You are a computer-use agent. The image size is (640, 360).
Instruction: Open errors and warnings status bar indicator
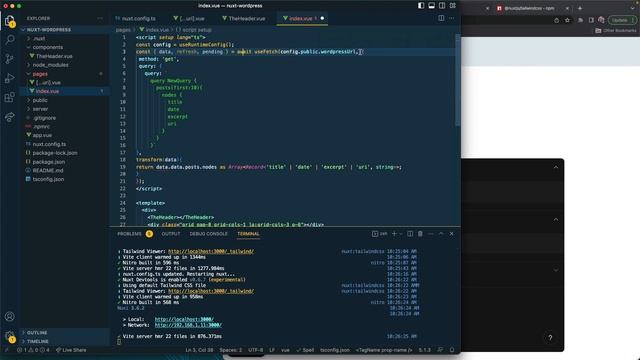tap(33, 350)
